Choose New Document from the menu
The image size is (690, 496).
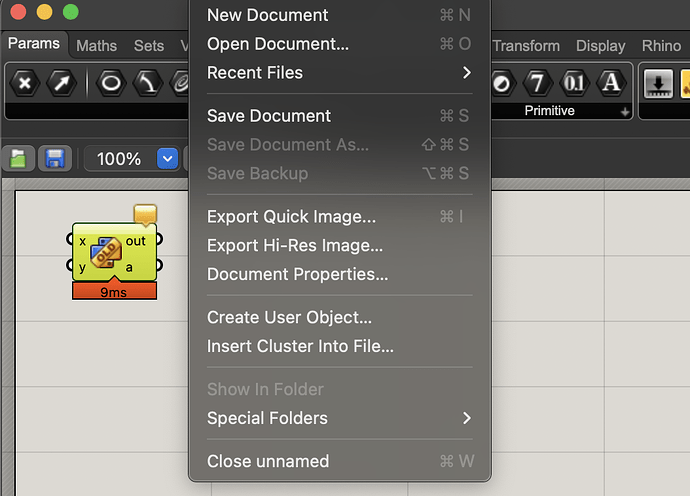point(339,15)
